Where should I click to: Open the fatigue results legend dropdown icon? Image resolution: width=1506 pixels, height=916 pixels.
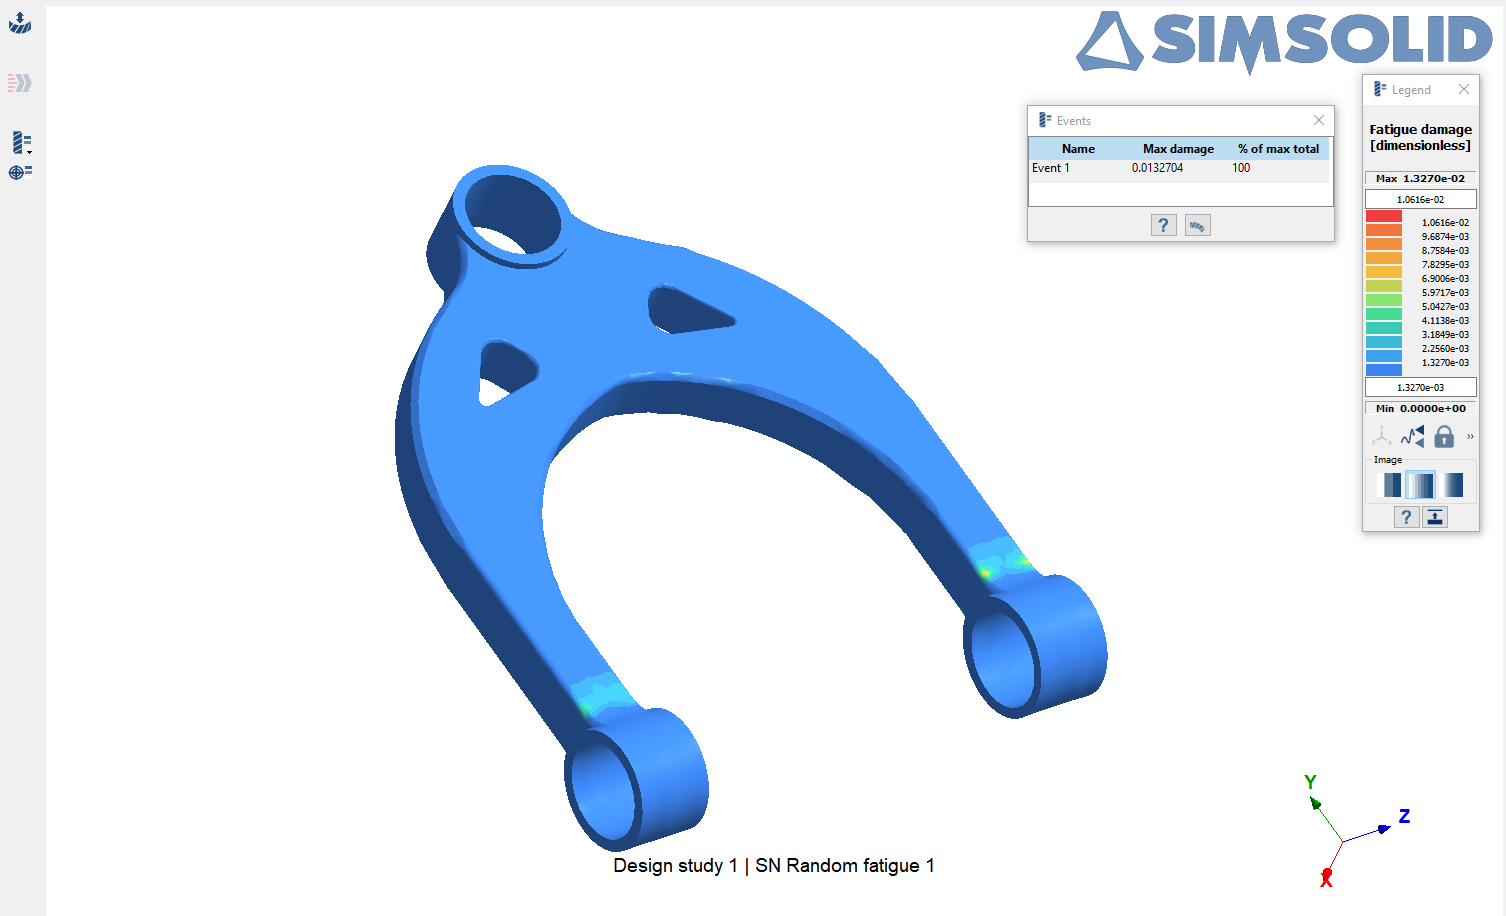[x=21, y=143]
